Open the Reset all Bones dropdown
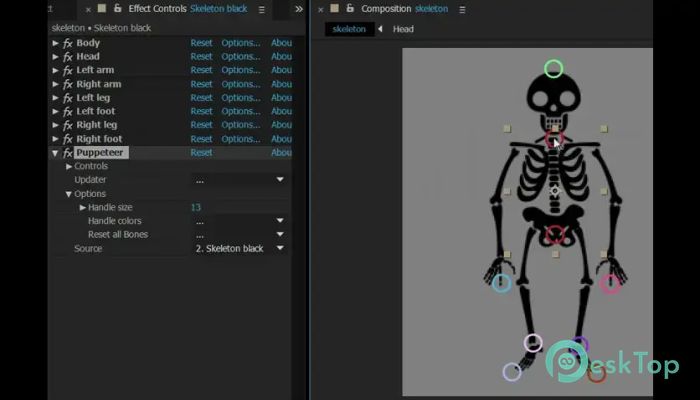This screenshot has height=400, width=700. (x=239, y=235)
